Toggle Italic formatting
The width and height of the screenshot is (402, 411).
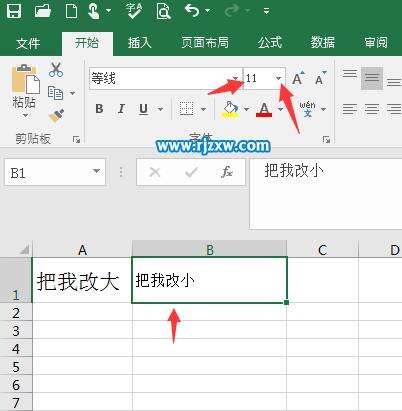click(121, 109)
